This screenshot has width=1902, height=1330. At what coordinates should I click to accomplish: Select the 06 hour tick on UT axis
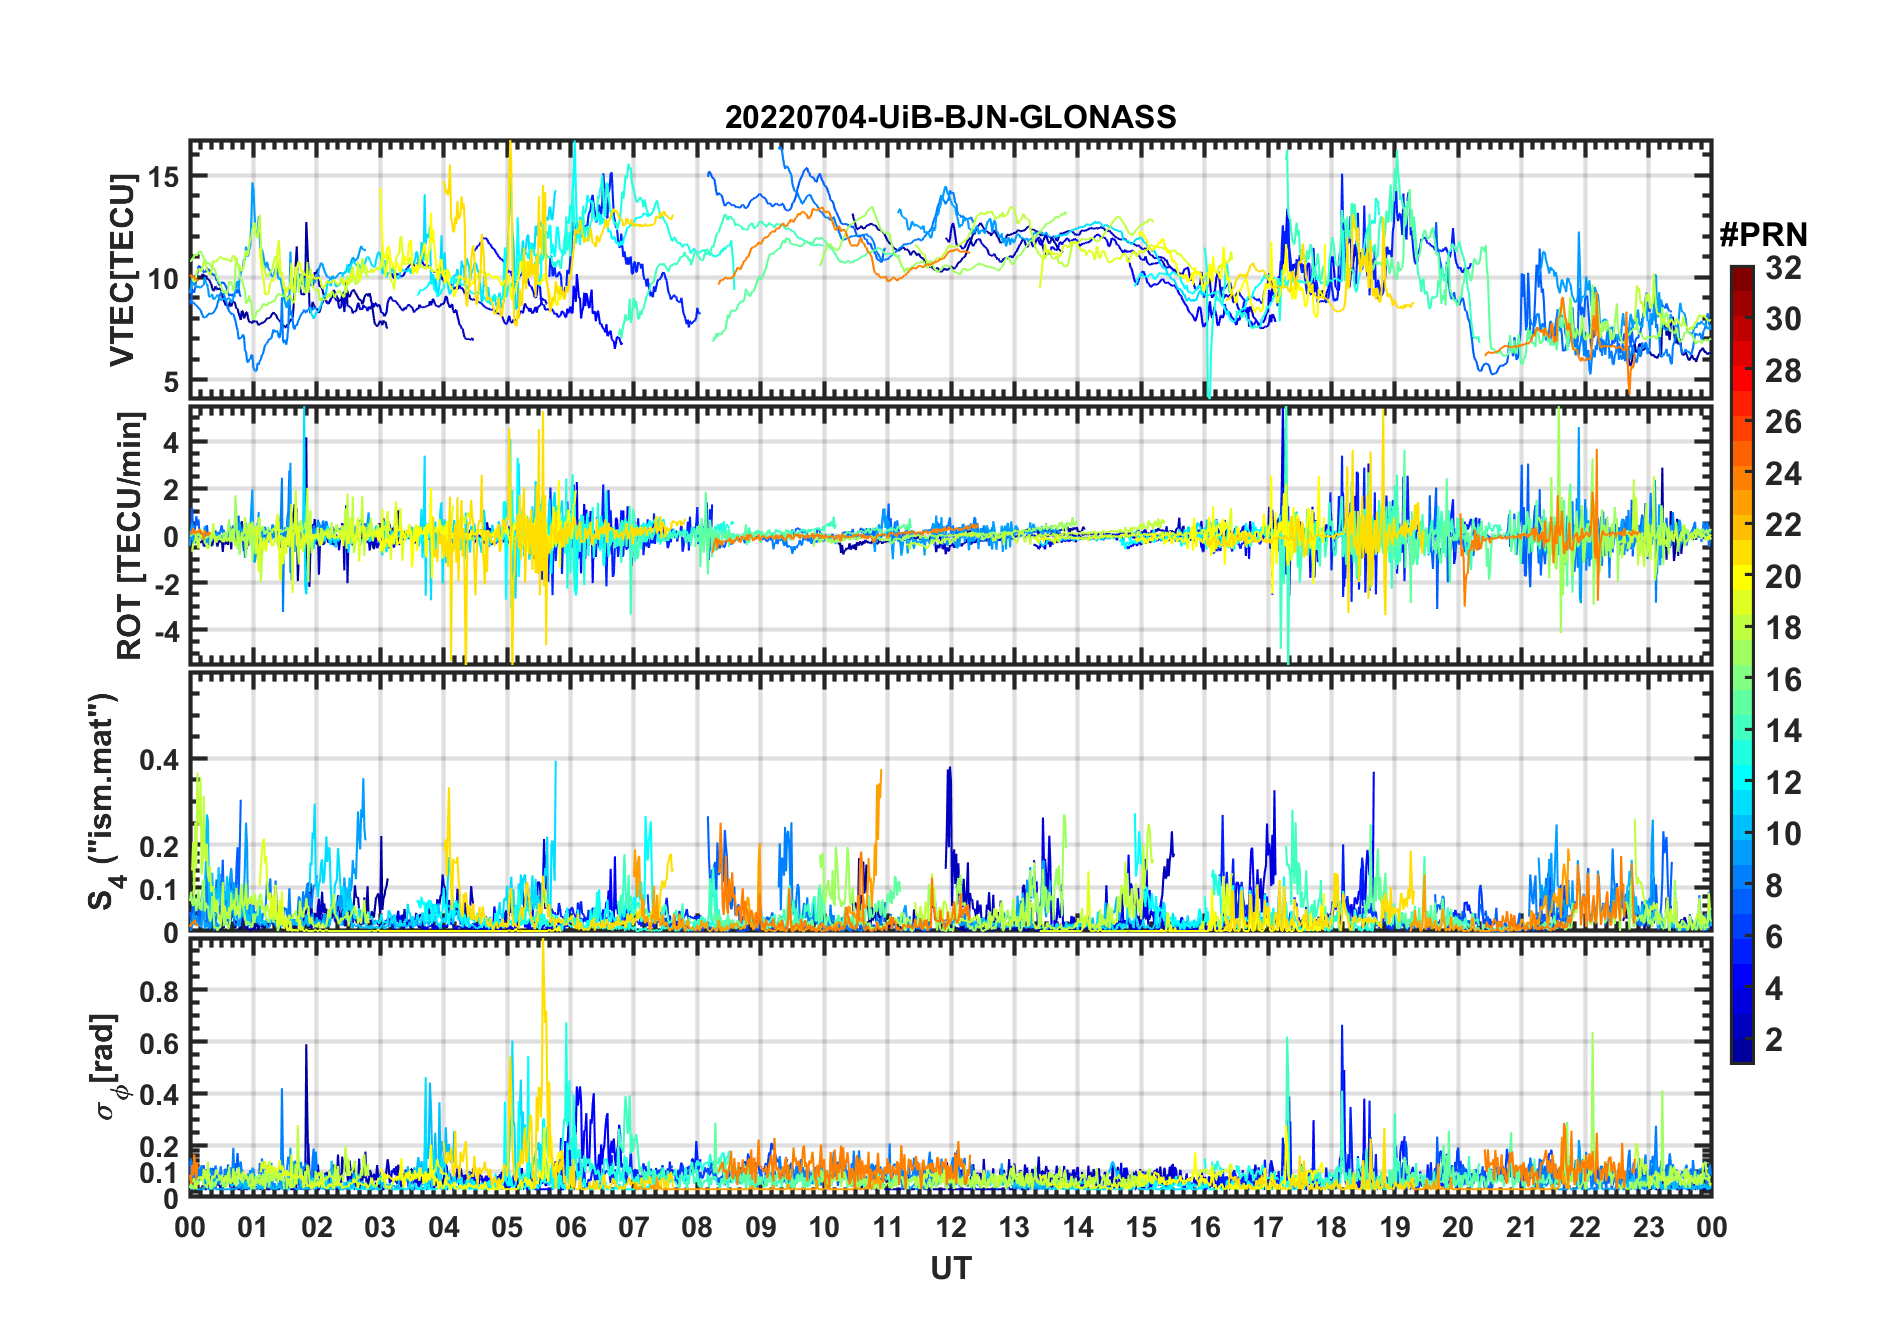click(x=570, y=1227)
